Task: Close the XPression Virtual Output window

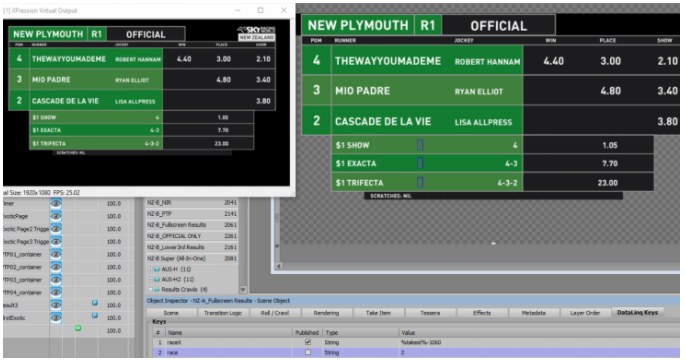Action: [x=284, y=10]
